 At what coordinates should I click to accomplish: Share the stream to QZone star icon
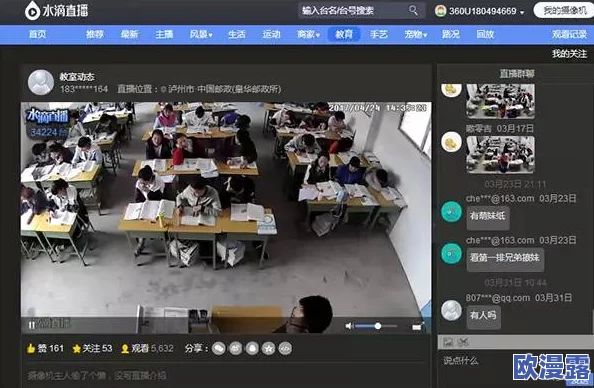coord(269,348)
